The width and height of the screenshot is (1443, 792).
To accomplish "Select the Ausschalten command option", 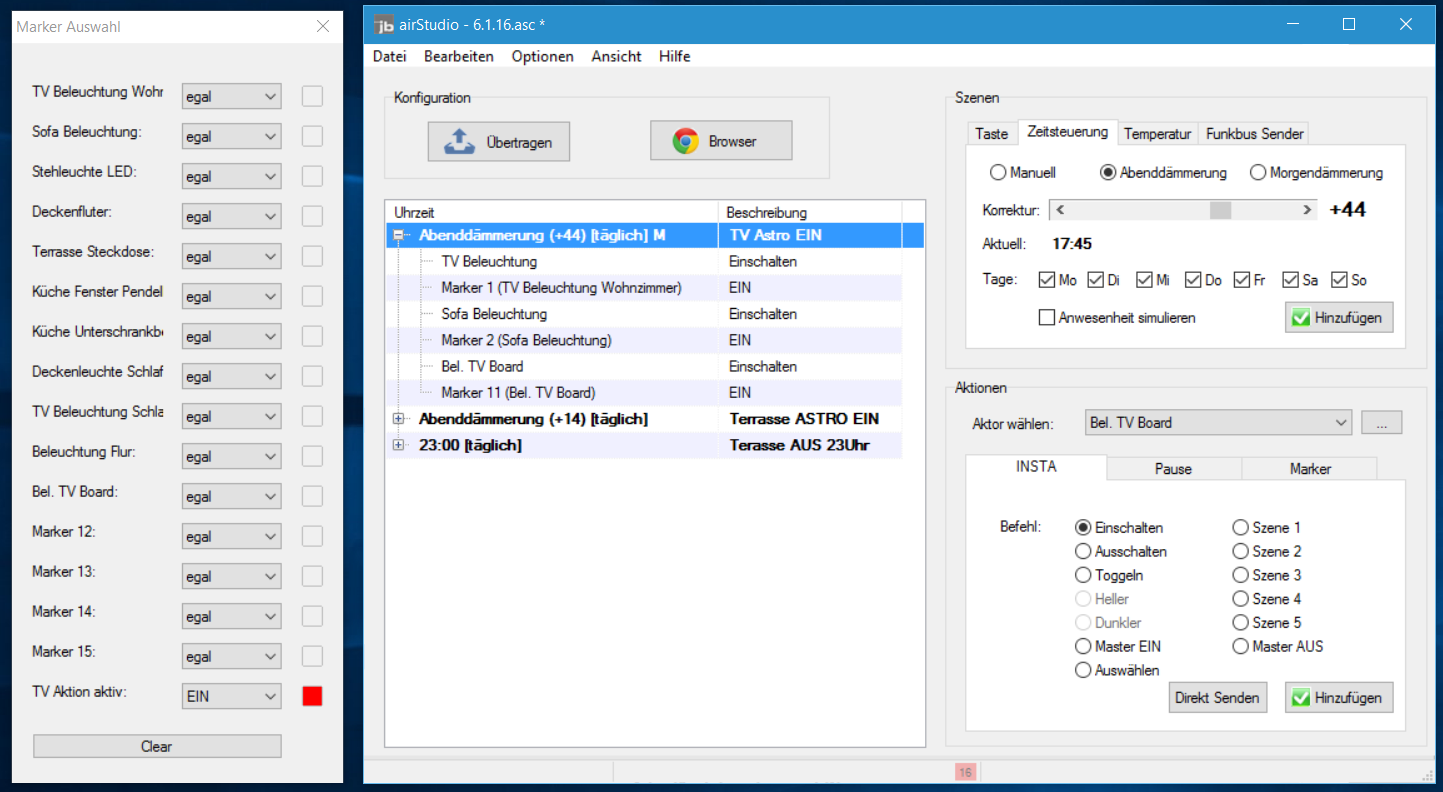I will tap(1083, 552).
